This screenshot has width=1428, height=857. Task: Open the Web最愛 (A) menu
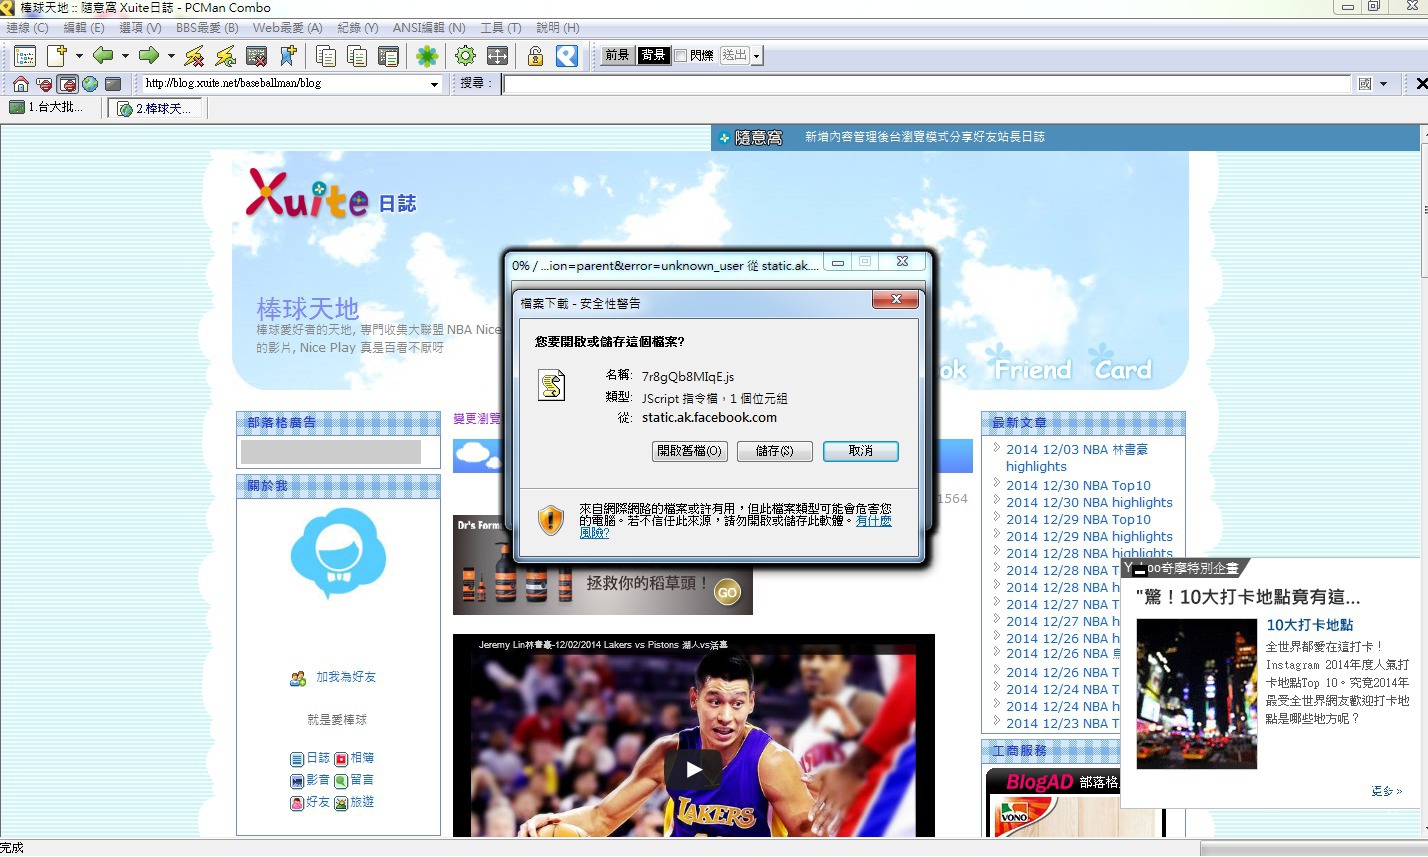[288, 28]
